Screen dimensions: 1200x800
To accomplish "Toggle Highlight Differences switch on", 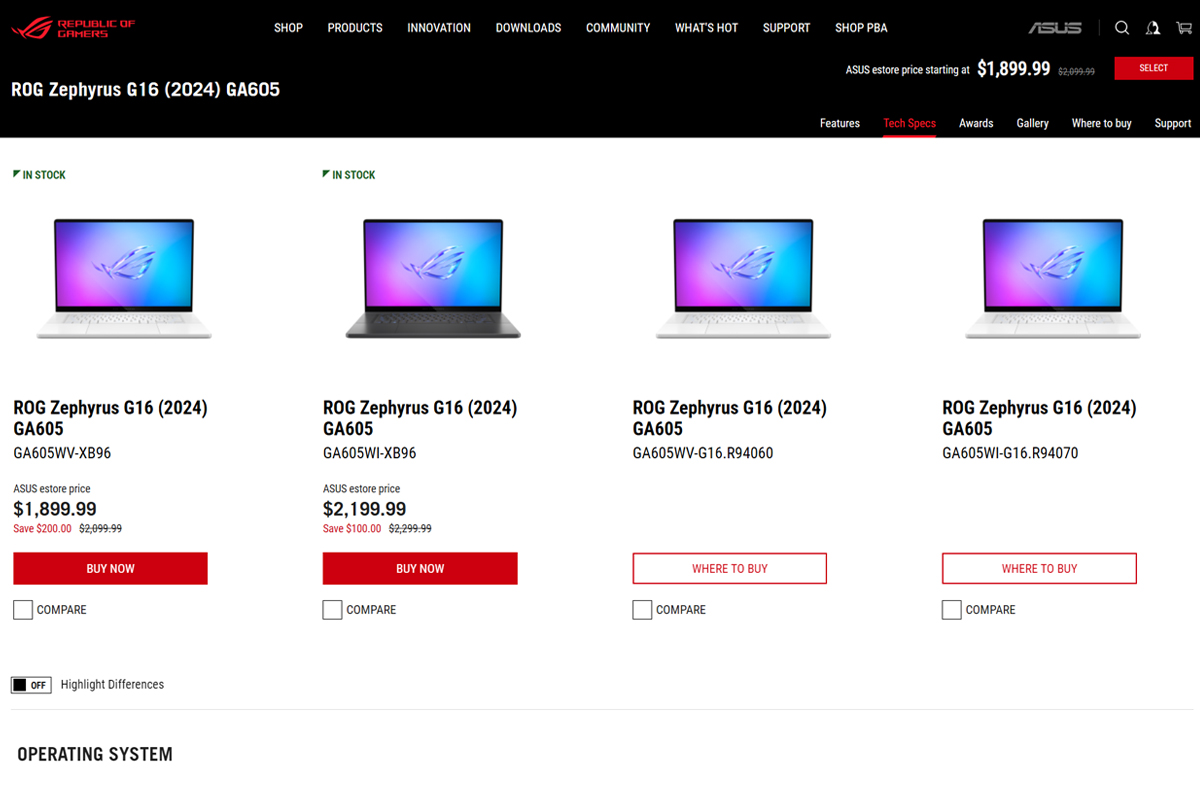I will click(31, 685).
